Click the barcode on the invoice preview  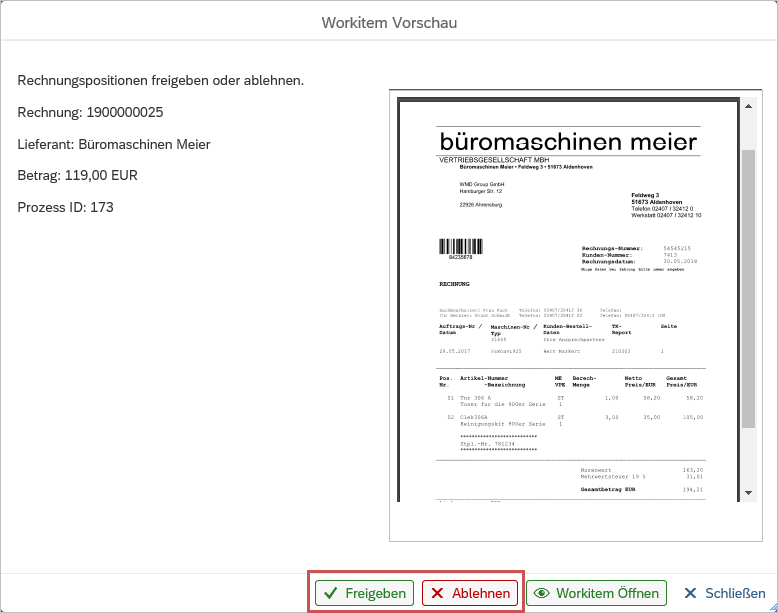pos(460,247)
